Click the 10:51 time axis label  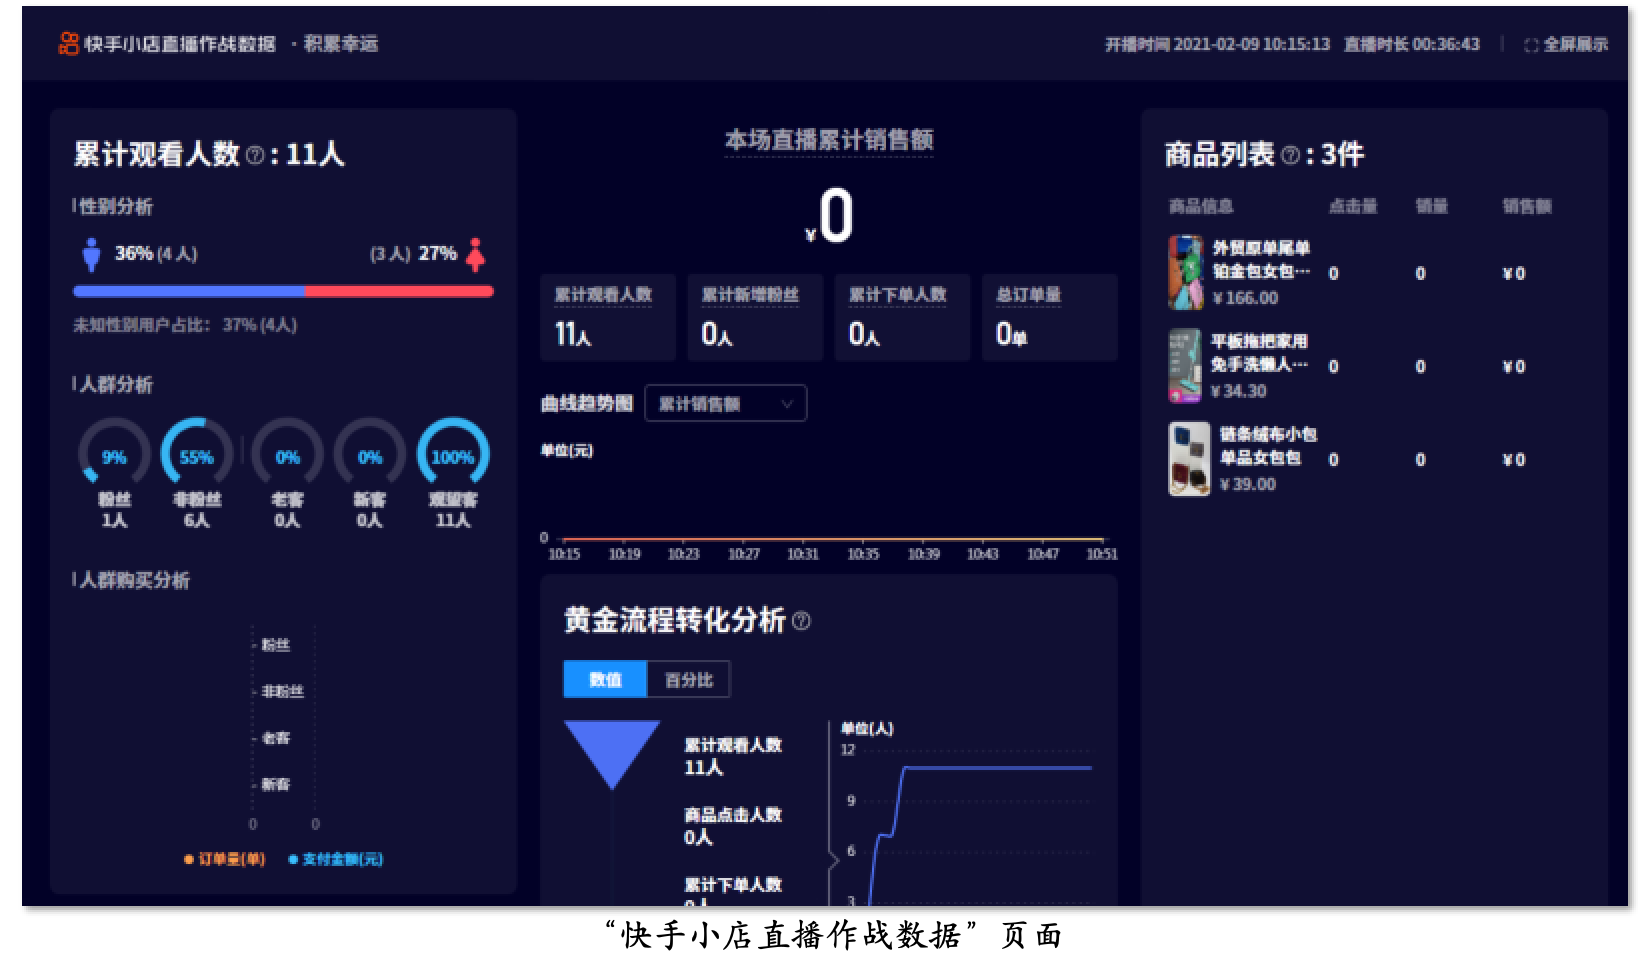pos(1102,554)
